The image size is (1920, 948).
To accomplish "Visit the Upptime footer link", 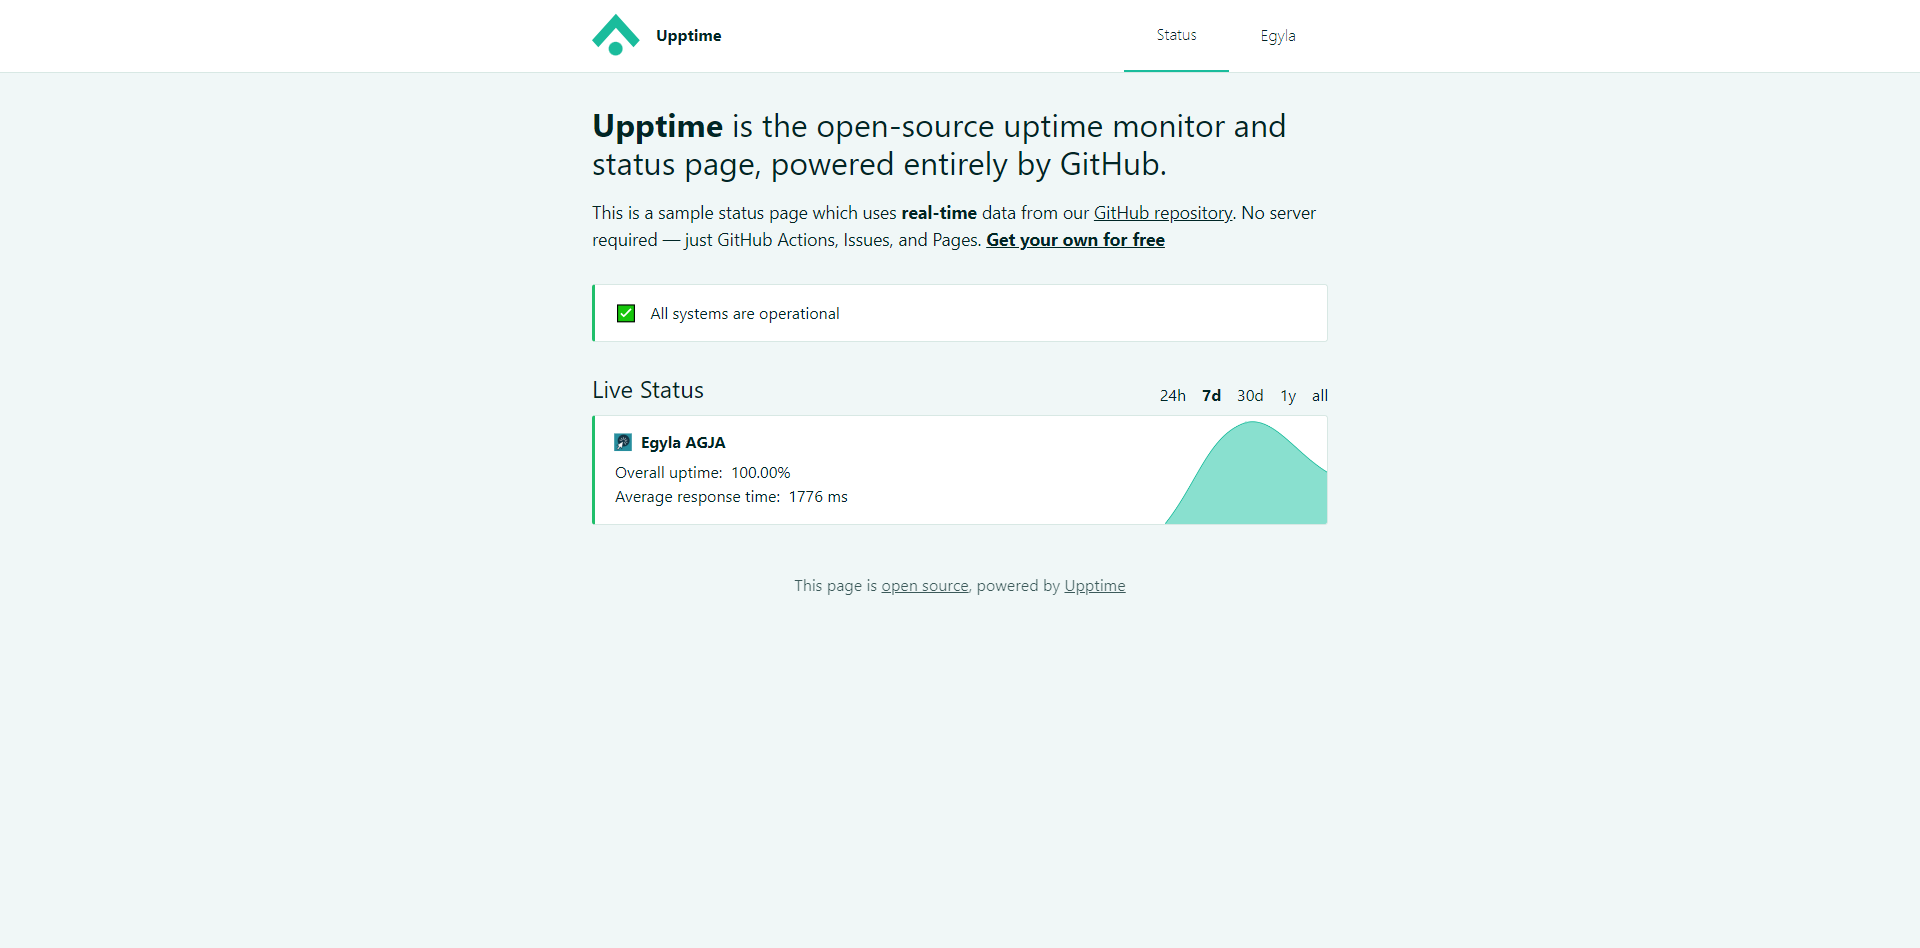I will (1095, 586).
